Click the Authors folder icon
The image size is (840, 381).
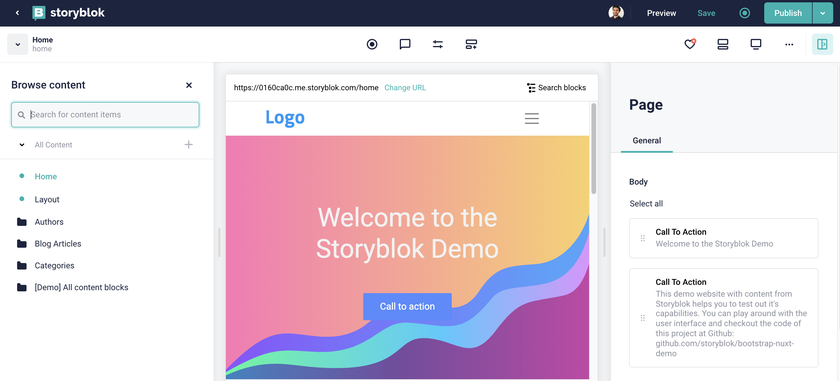pyautogui.click(x=21, y=222)
